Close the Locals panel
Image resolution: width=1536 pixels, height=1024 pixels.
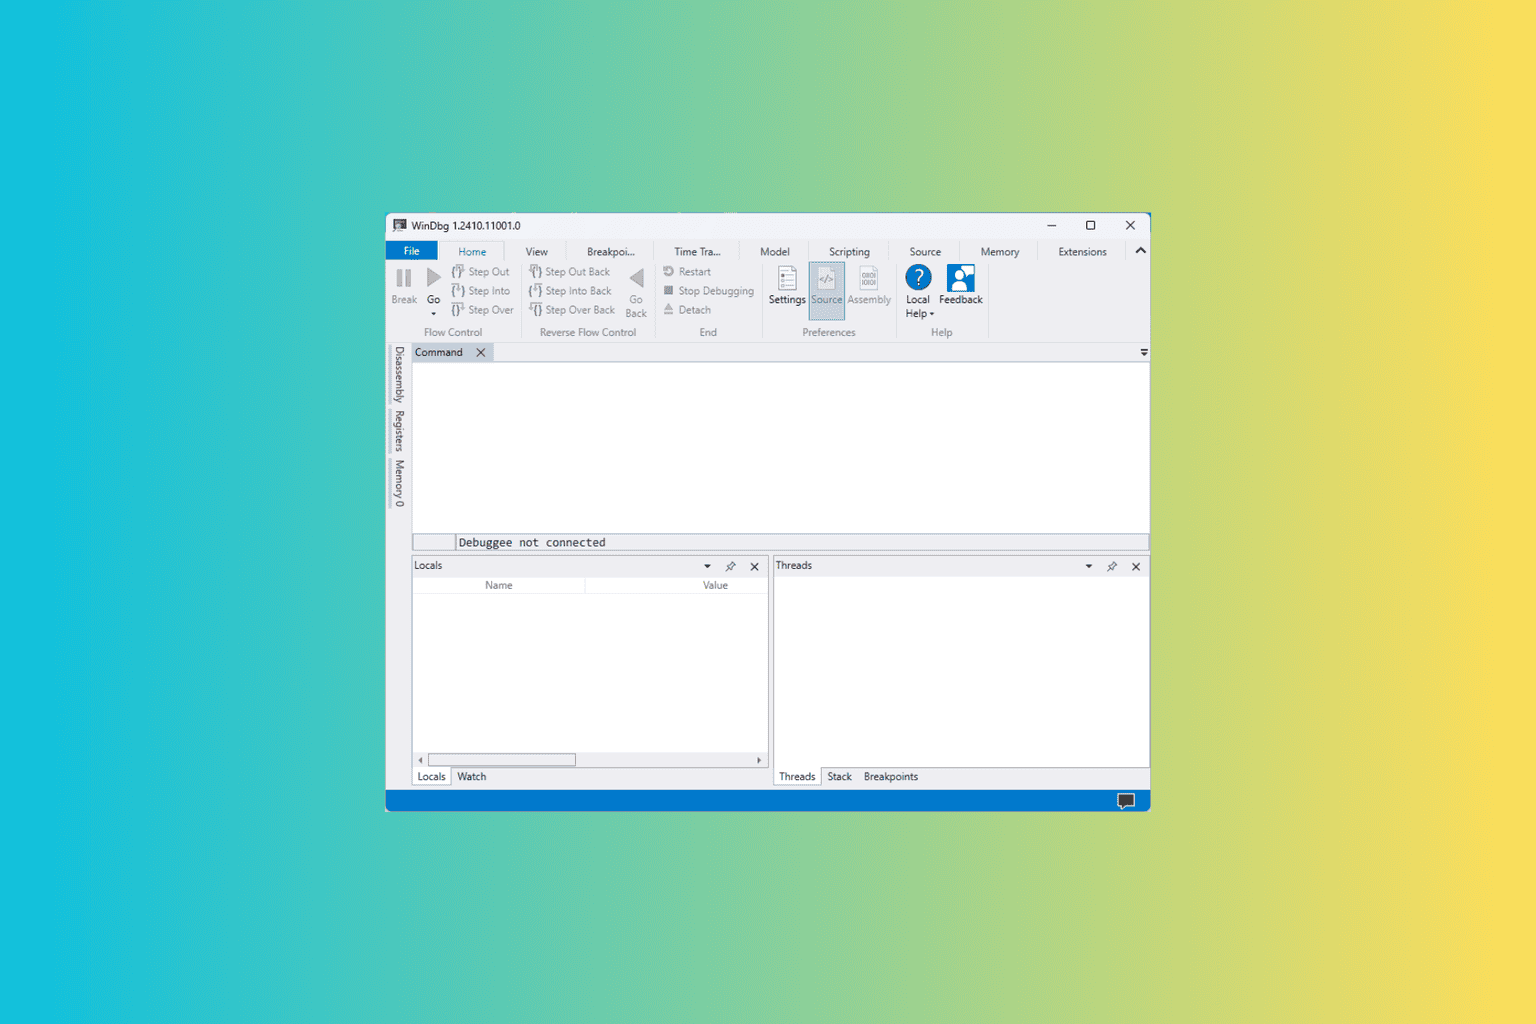[x=755, y=567]
